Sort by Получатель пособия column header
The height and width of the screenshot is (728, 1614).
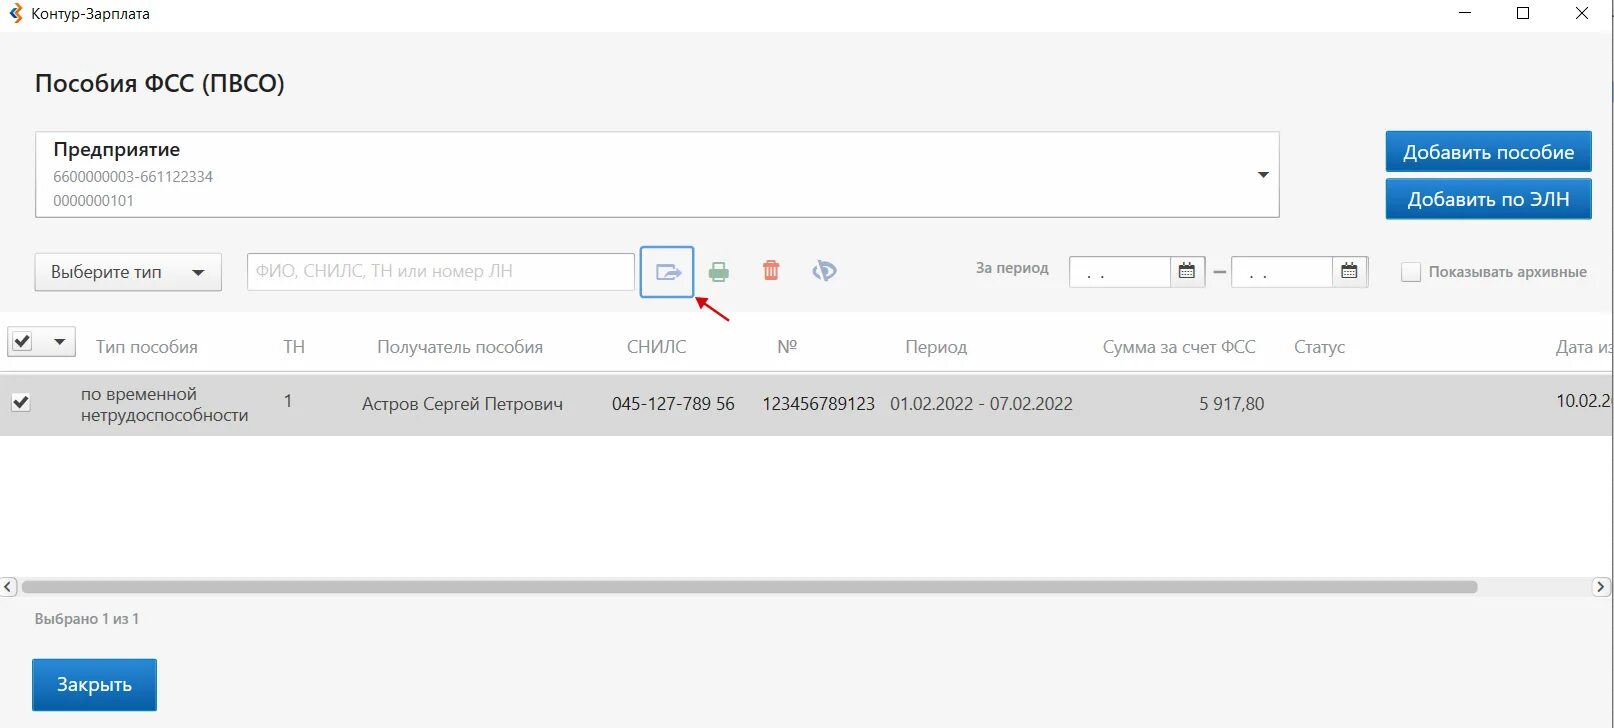point(460,347)
